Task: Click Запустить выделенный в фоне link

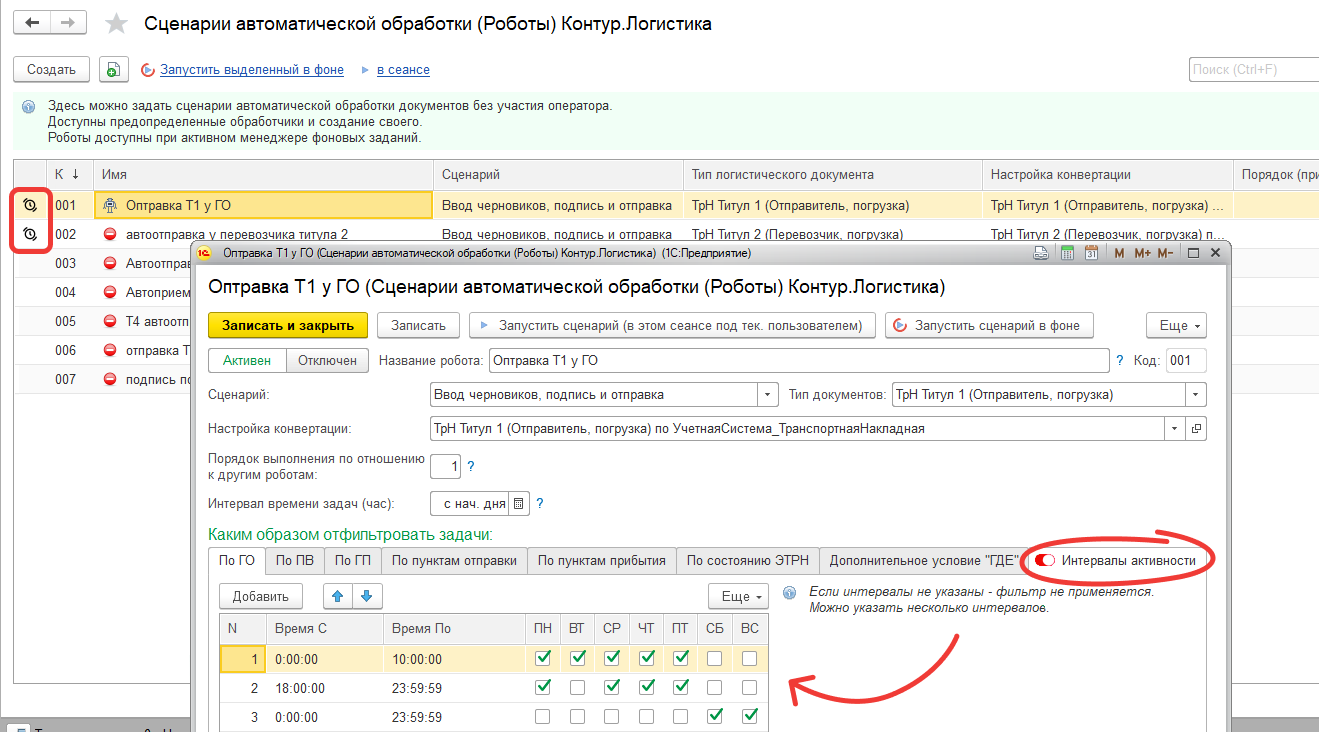Action: [x=251, y=70]
